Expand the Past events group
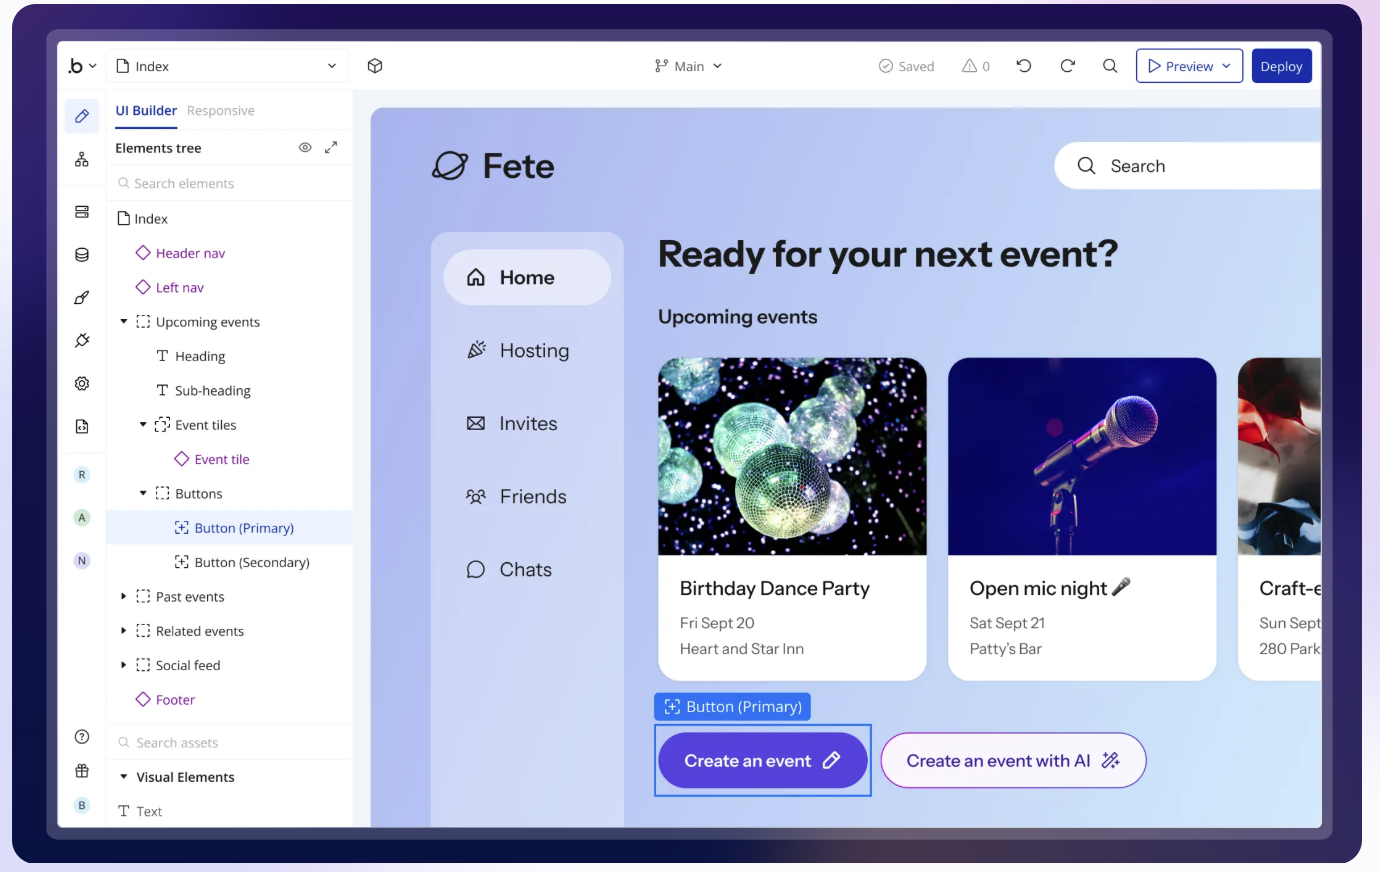 (x=124, y=597)
